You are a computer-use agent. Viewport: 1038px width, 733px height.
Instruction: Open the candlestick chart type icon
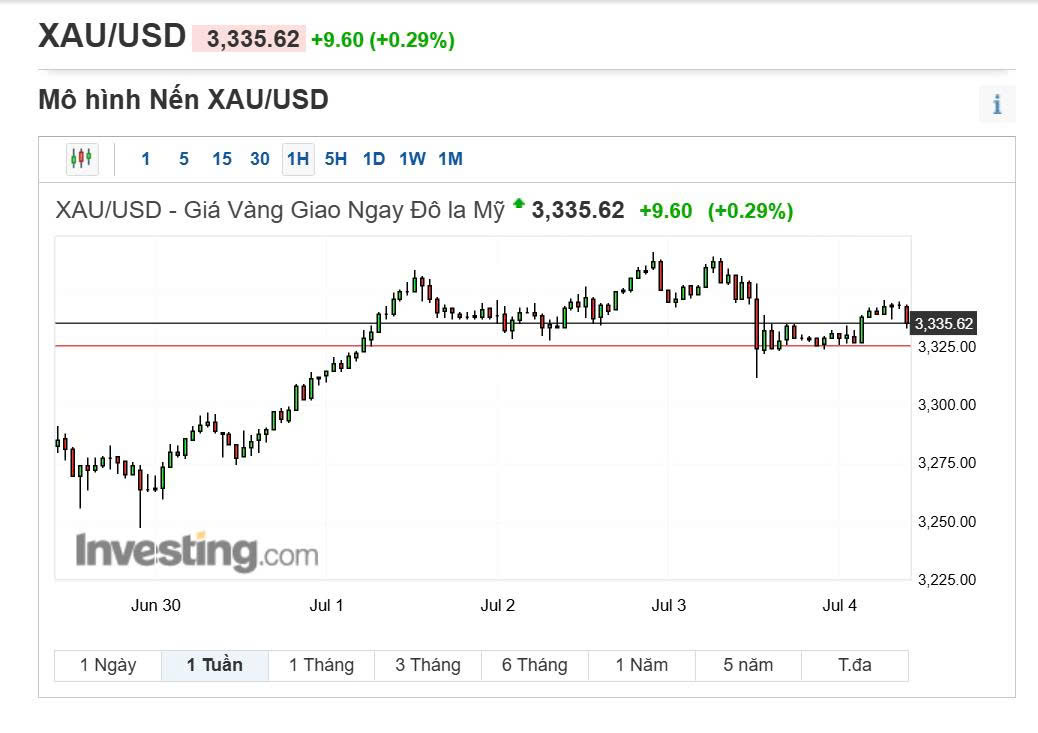coord(82,159)
